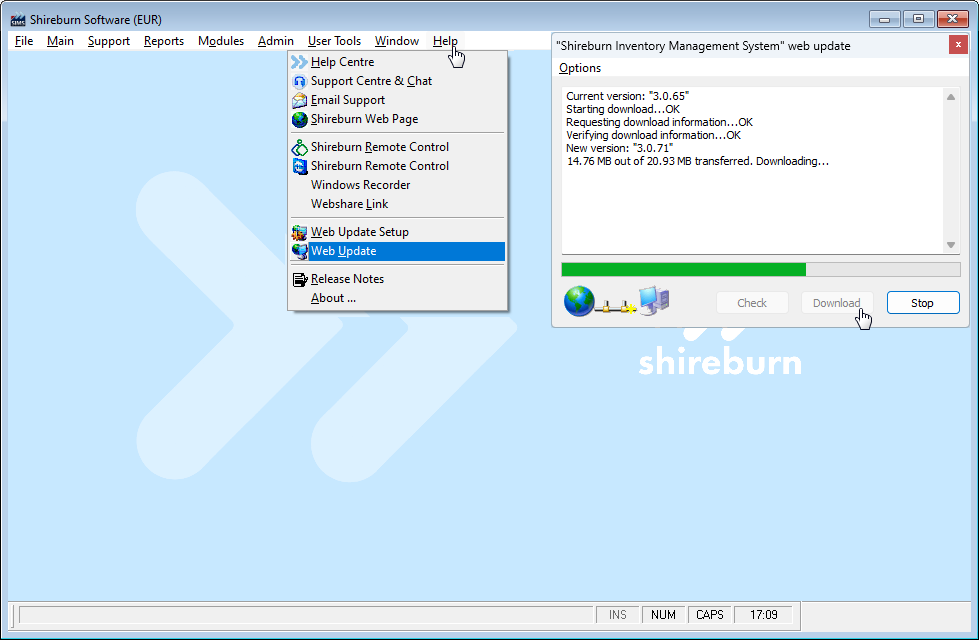The image size is (979, 640).
Task: Click the Email Support envelope icon
Action: click(x=300, y=100)
